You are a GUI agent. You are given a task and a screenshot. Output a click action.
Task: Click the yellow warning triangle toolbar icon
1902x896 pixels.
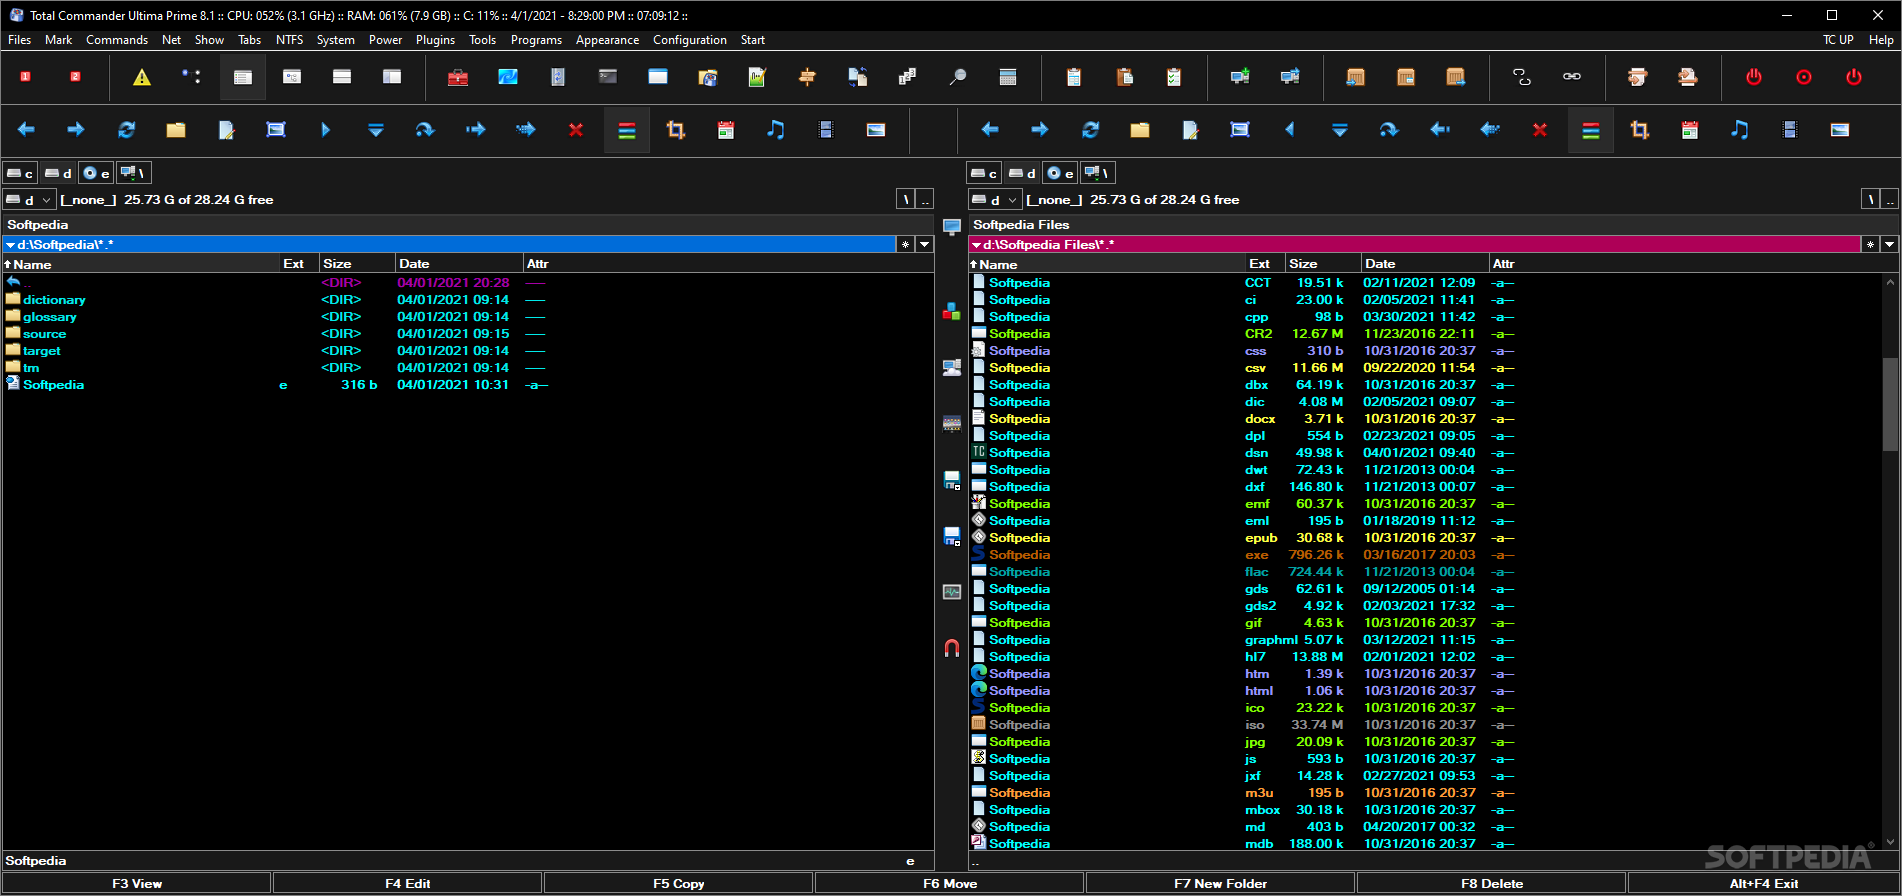click(142, 77)
